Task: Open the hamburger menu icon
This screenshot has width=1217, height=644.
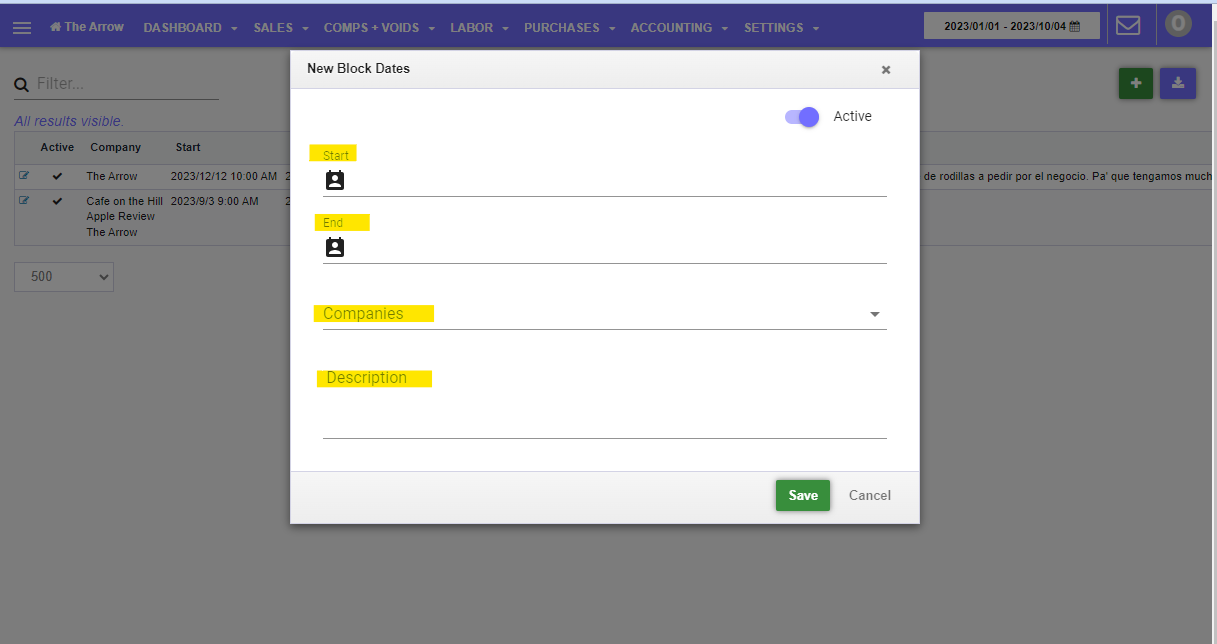Action: [x=22, y=28]
